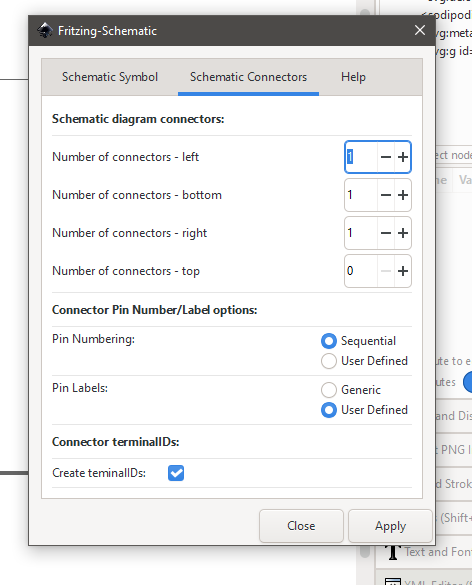Screen dimensions: 472x585
Task: Close the Fritzing-Schematic dialog with X
Action: click(x=420, y=30)
